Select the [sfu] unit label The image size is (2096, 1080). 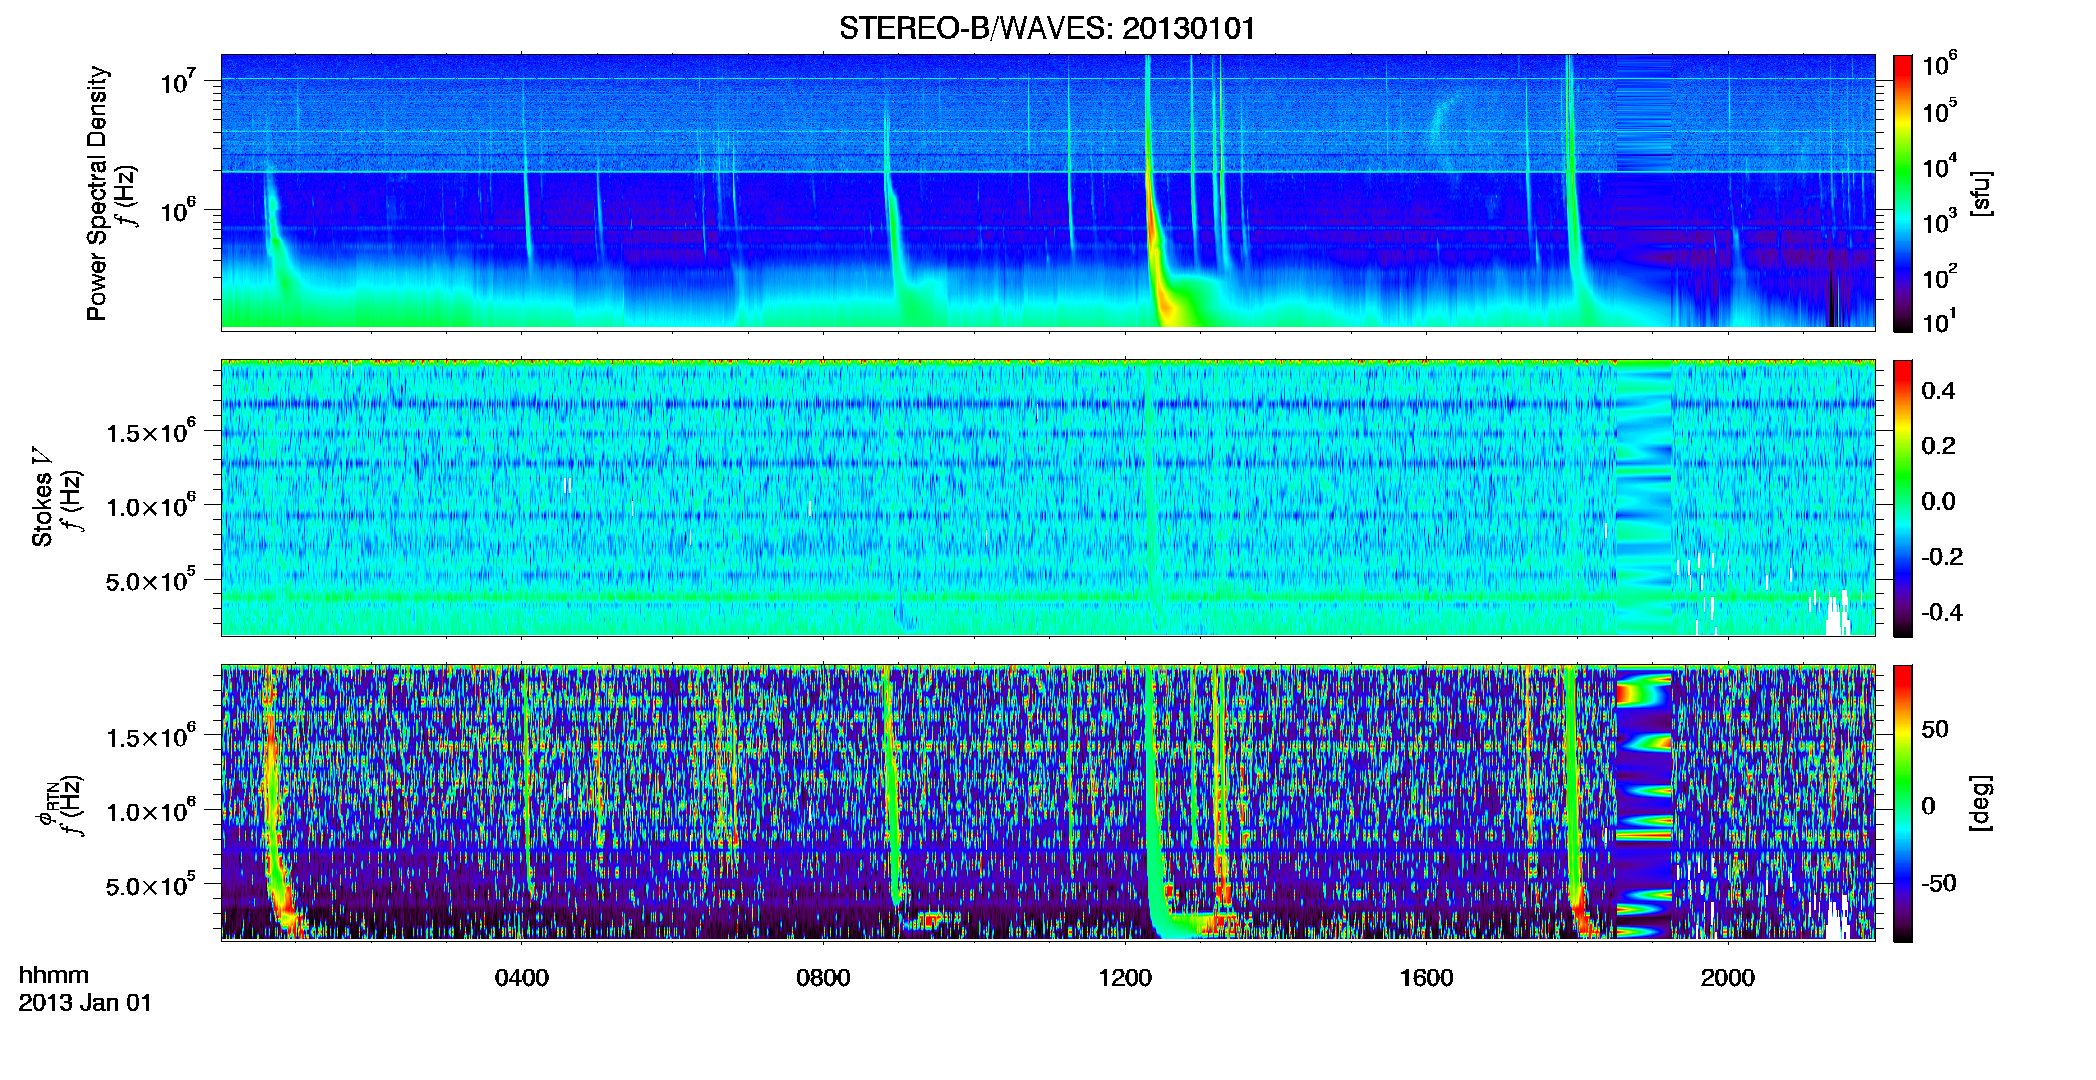tap(1980, 193)
